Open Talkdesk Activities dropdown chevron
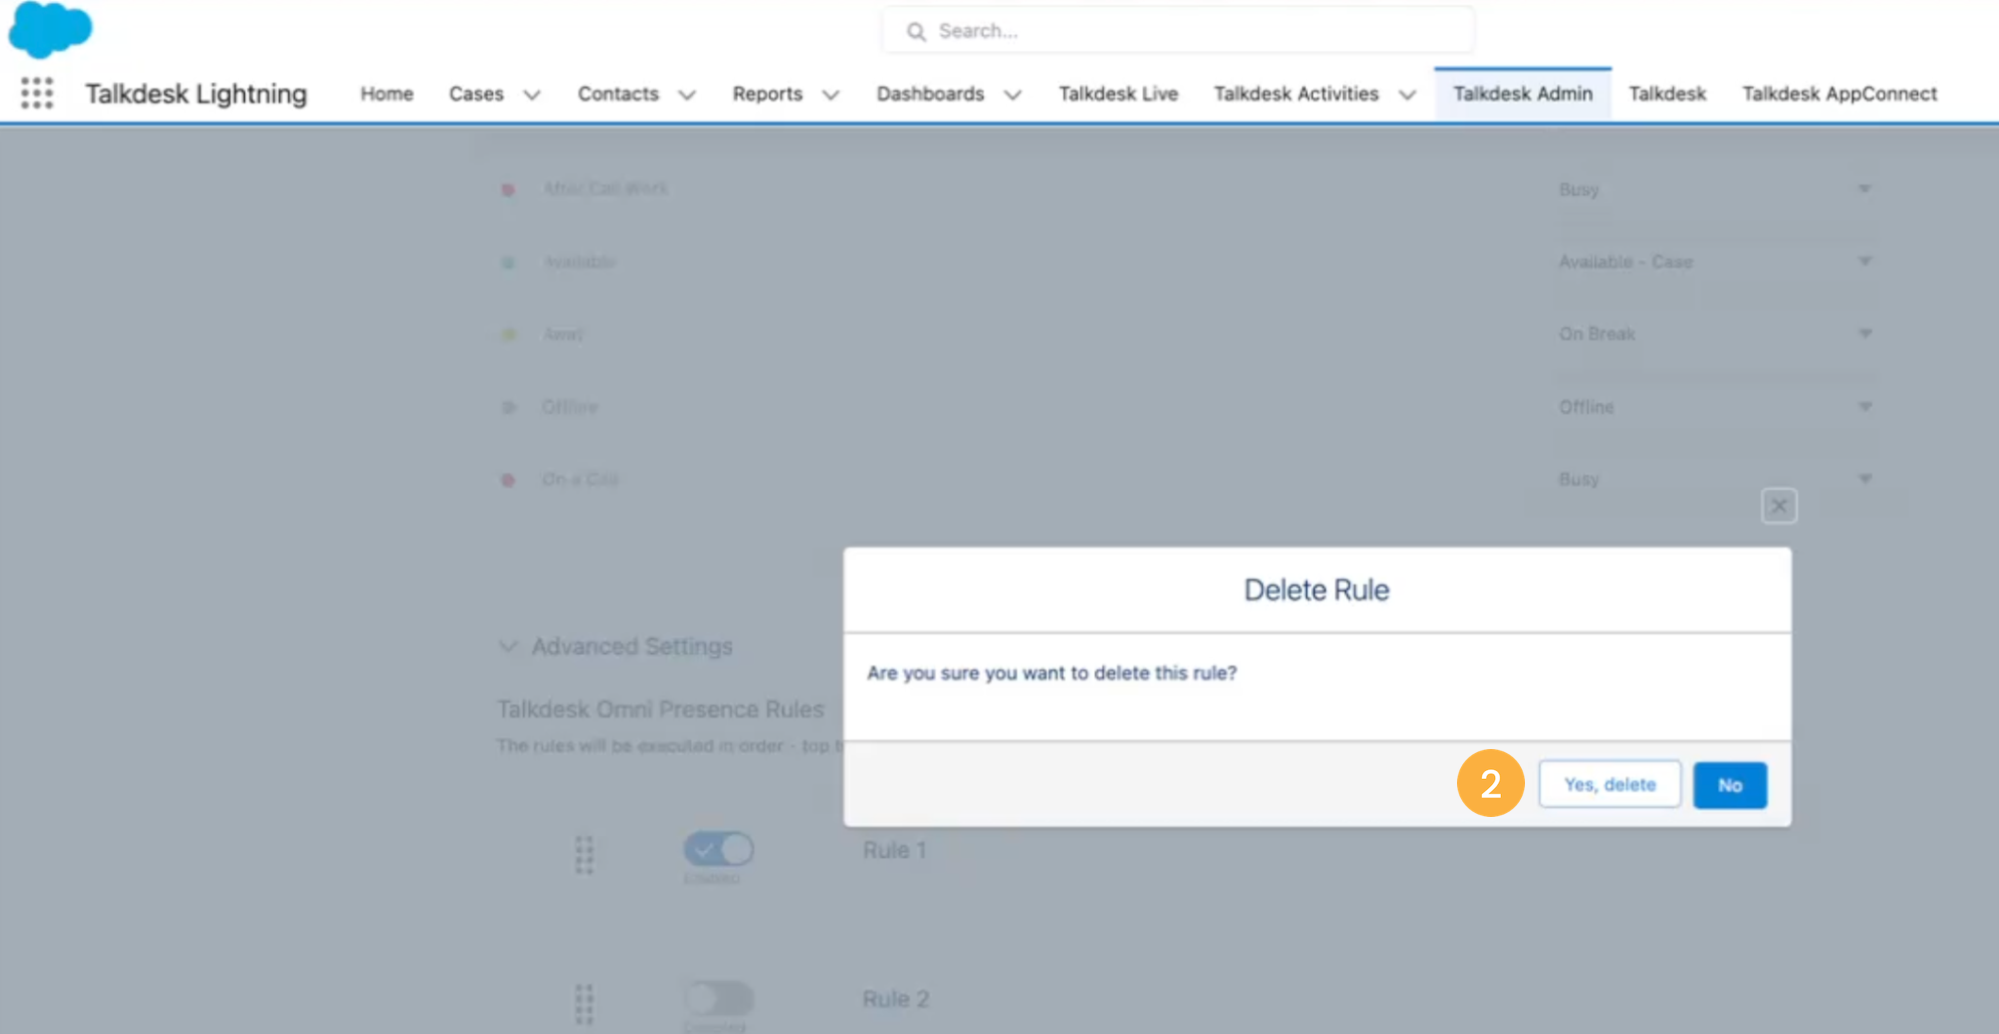Screen dimensions: 1999x1034 (x=1407, y=95)
